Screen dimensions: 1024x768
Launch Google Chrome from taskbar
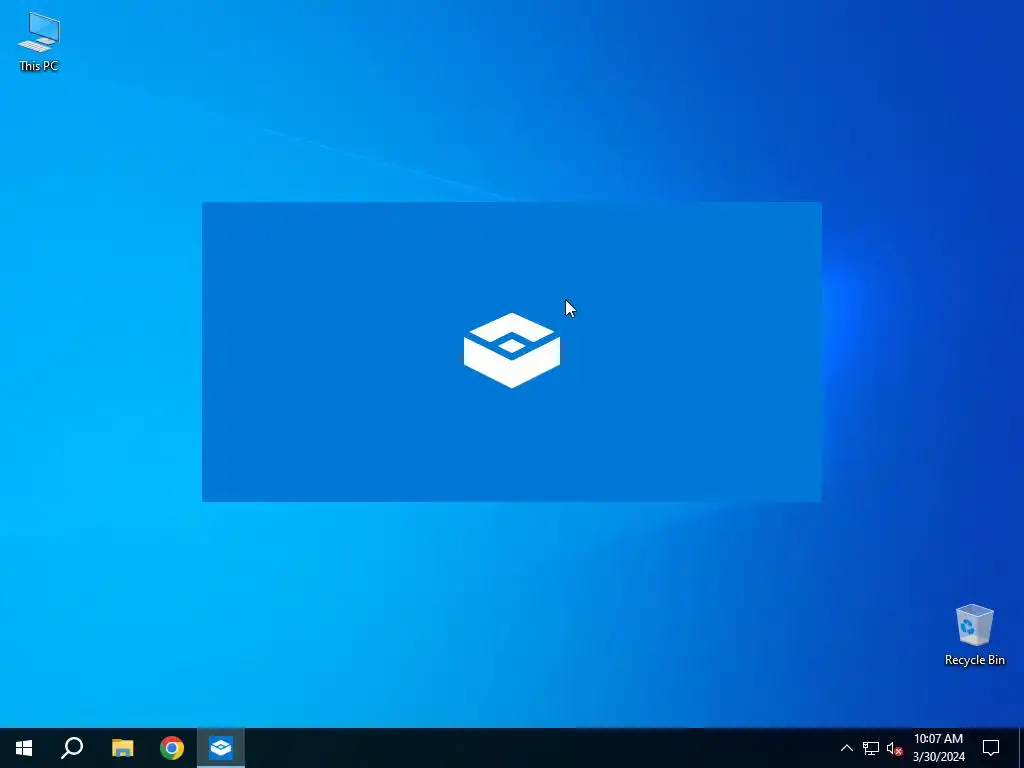tap(172, 748)
